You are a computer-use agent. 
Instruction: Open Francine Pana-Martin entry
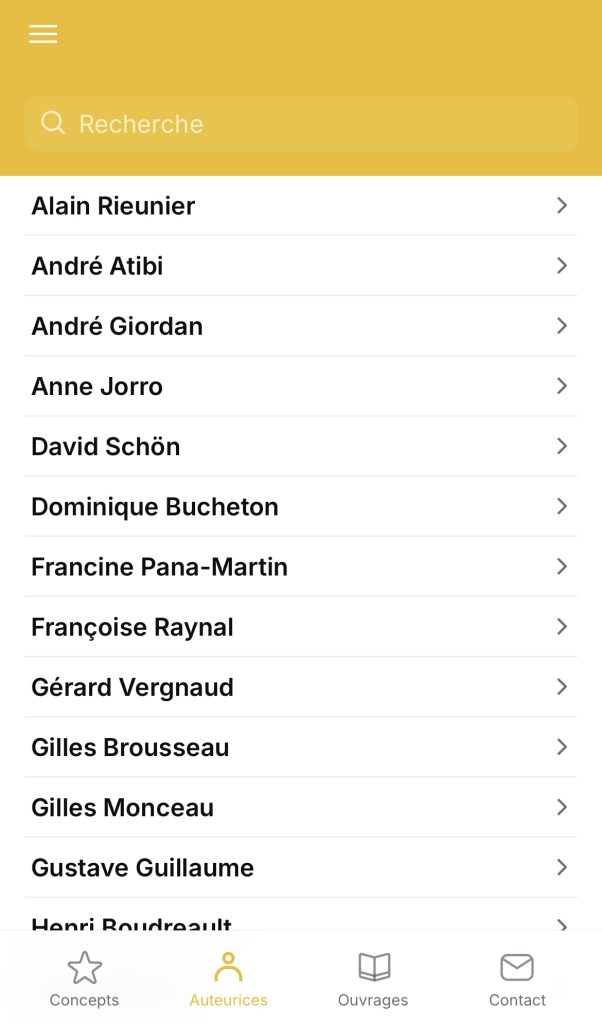pos(159,567)
